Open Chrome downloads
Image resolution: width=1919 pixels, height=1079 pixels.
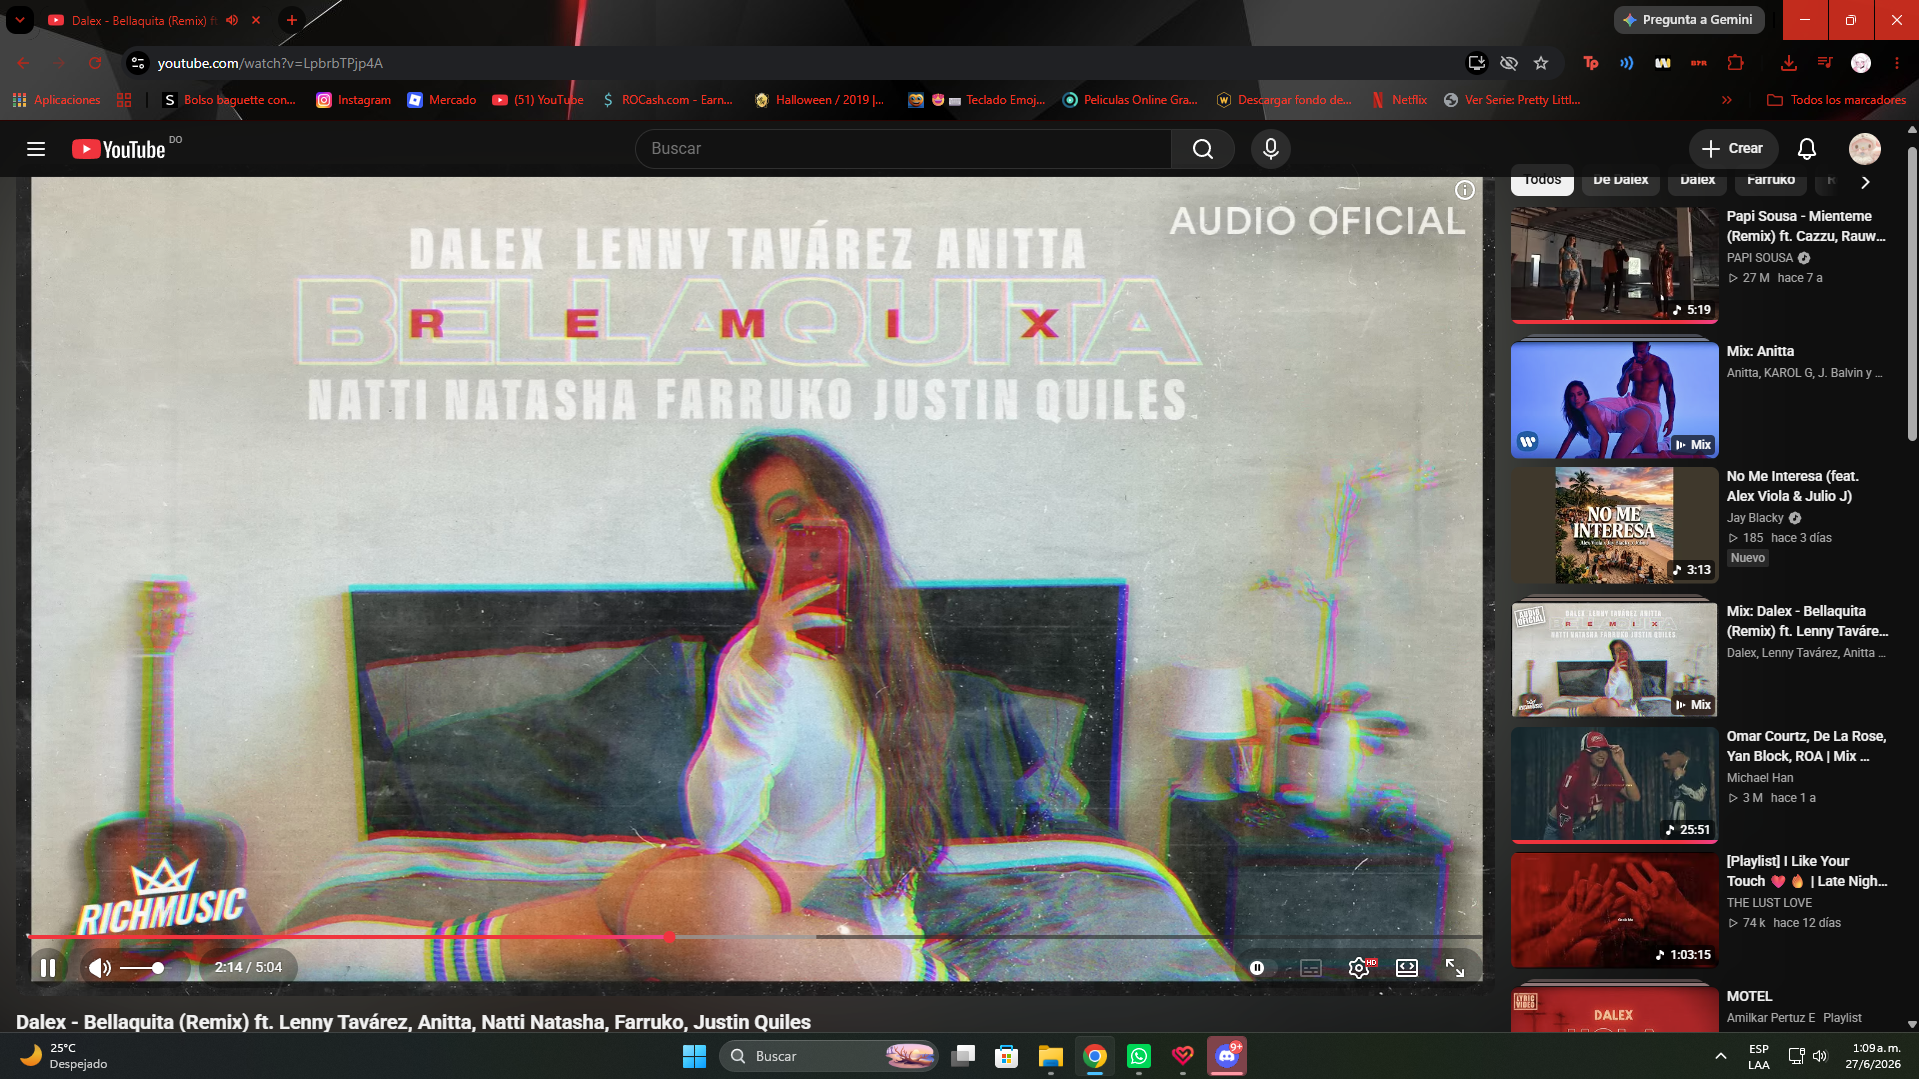1789,63
